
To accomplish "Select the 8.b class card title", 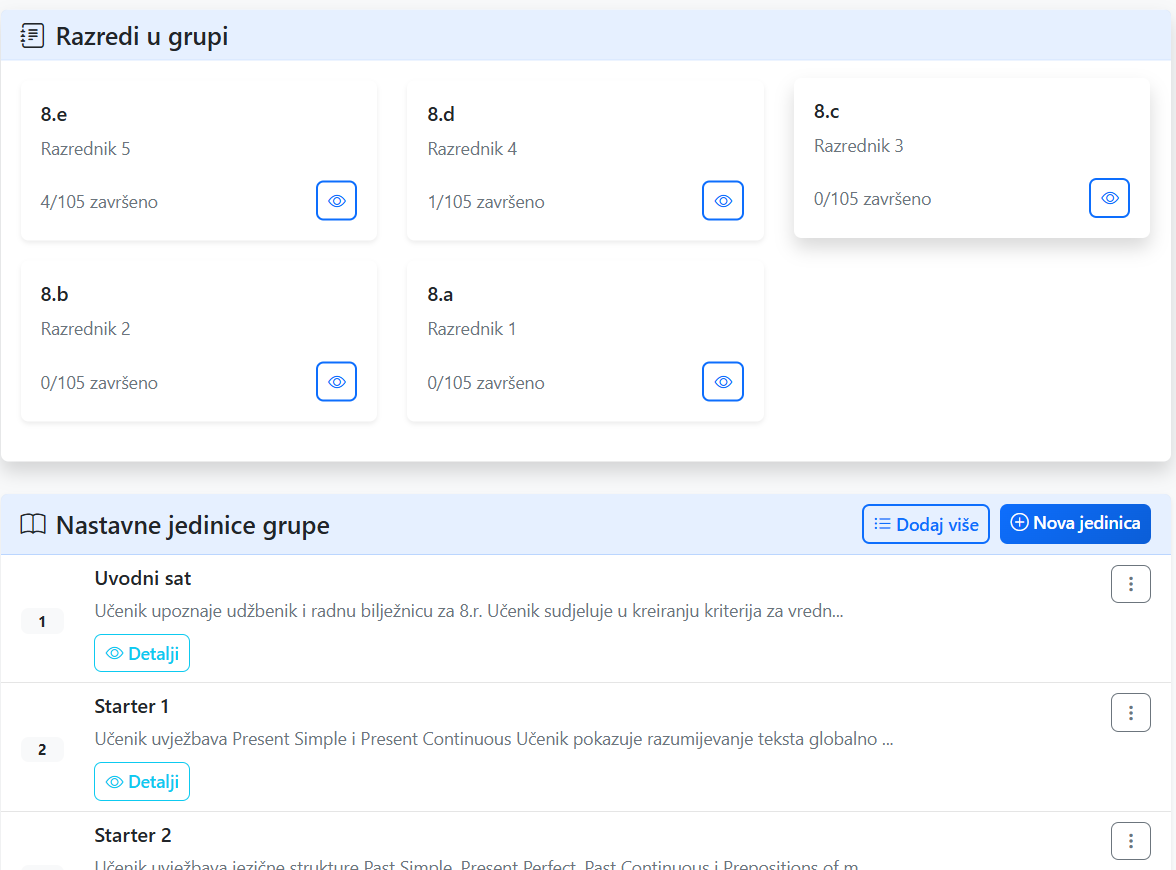I will (x=54, y=294).
